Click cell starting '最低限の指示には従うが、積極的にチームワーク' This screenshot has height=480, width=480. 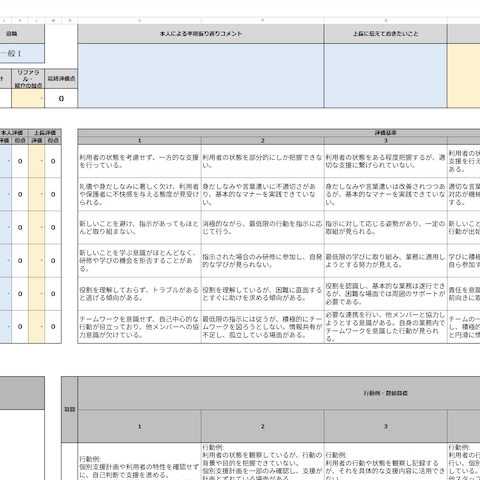click(262, 327)
